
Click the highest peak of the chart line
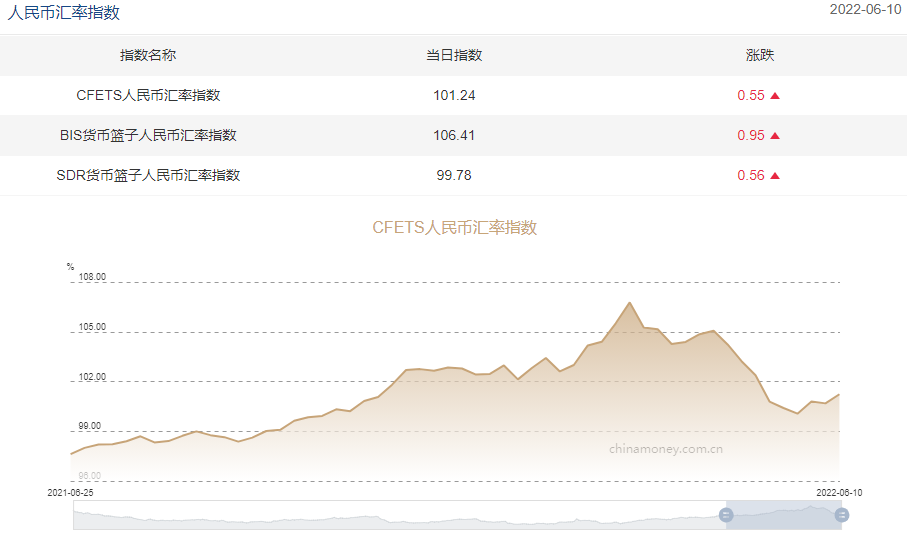click(629, 303)
